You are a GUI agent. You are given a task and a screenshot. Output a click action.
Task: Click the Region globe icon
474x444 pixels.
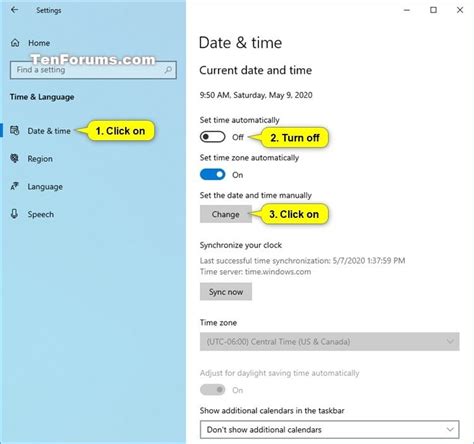tap(14, 158)
